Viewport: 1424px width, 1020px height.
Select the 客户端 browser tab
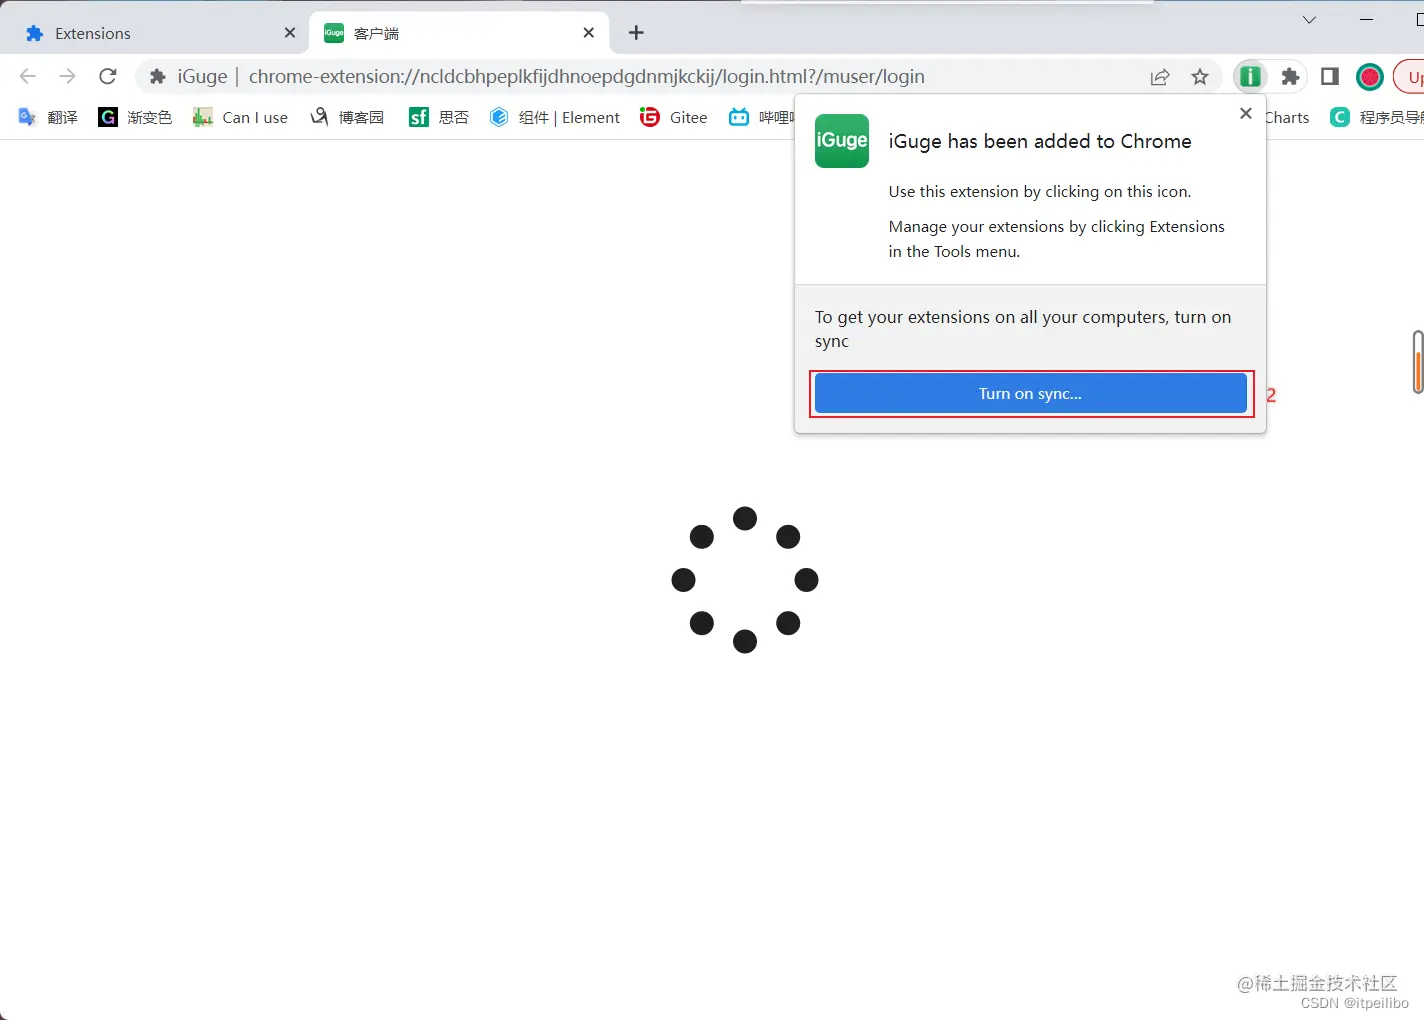(x=460, y=33)
